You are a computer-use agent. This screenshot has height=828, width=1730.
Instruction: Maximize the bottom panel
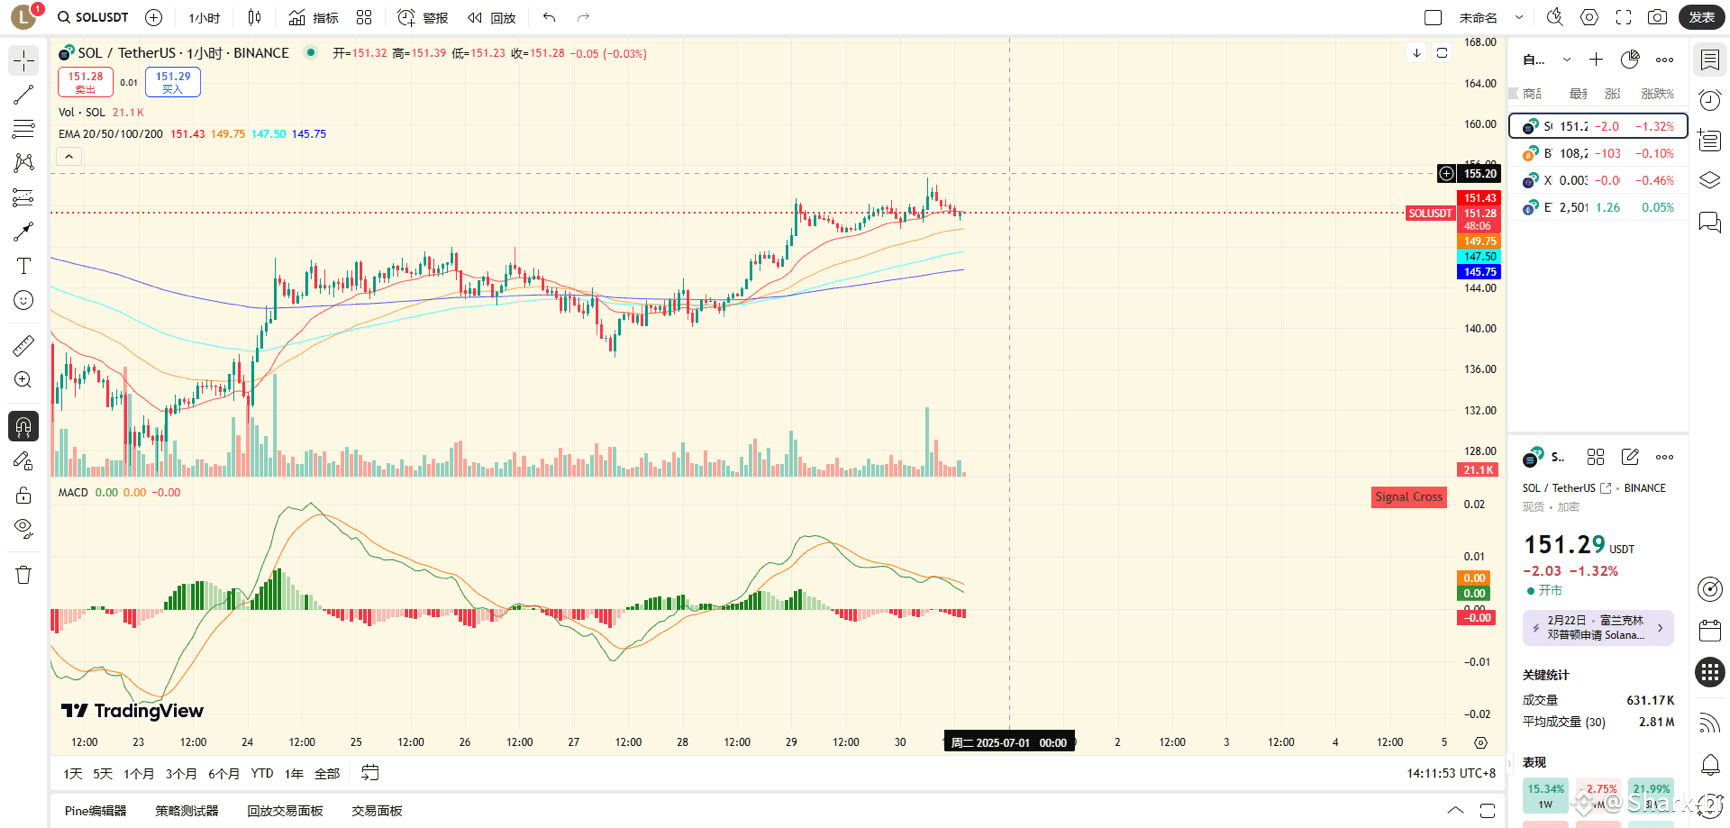[1488, 811]
